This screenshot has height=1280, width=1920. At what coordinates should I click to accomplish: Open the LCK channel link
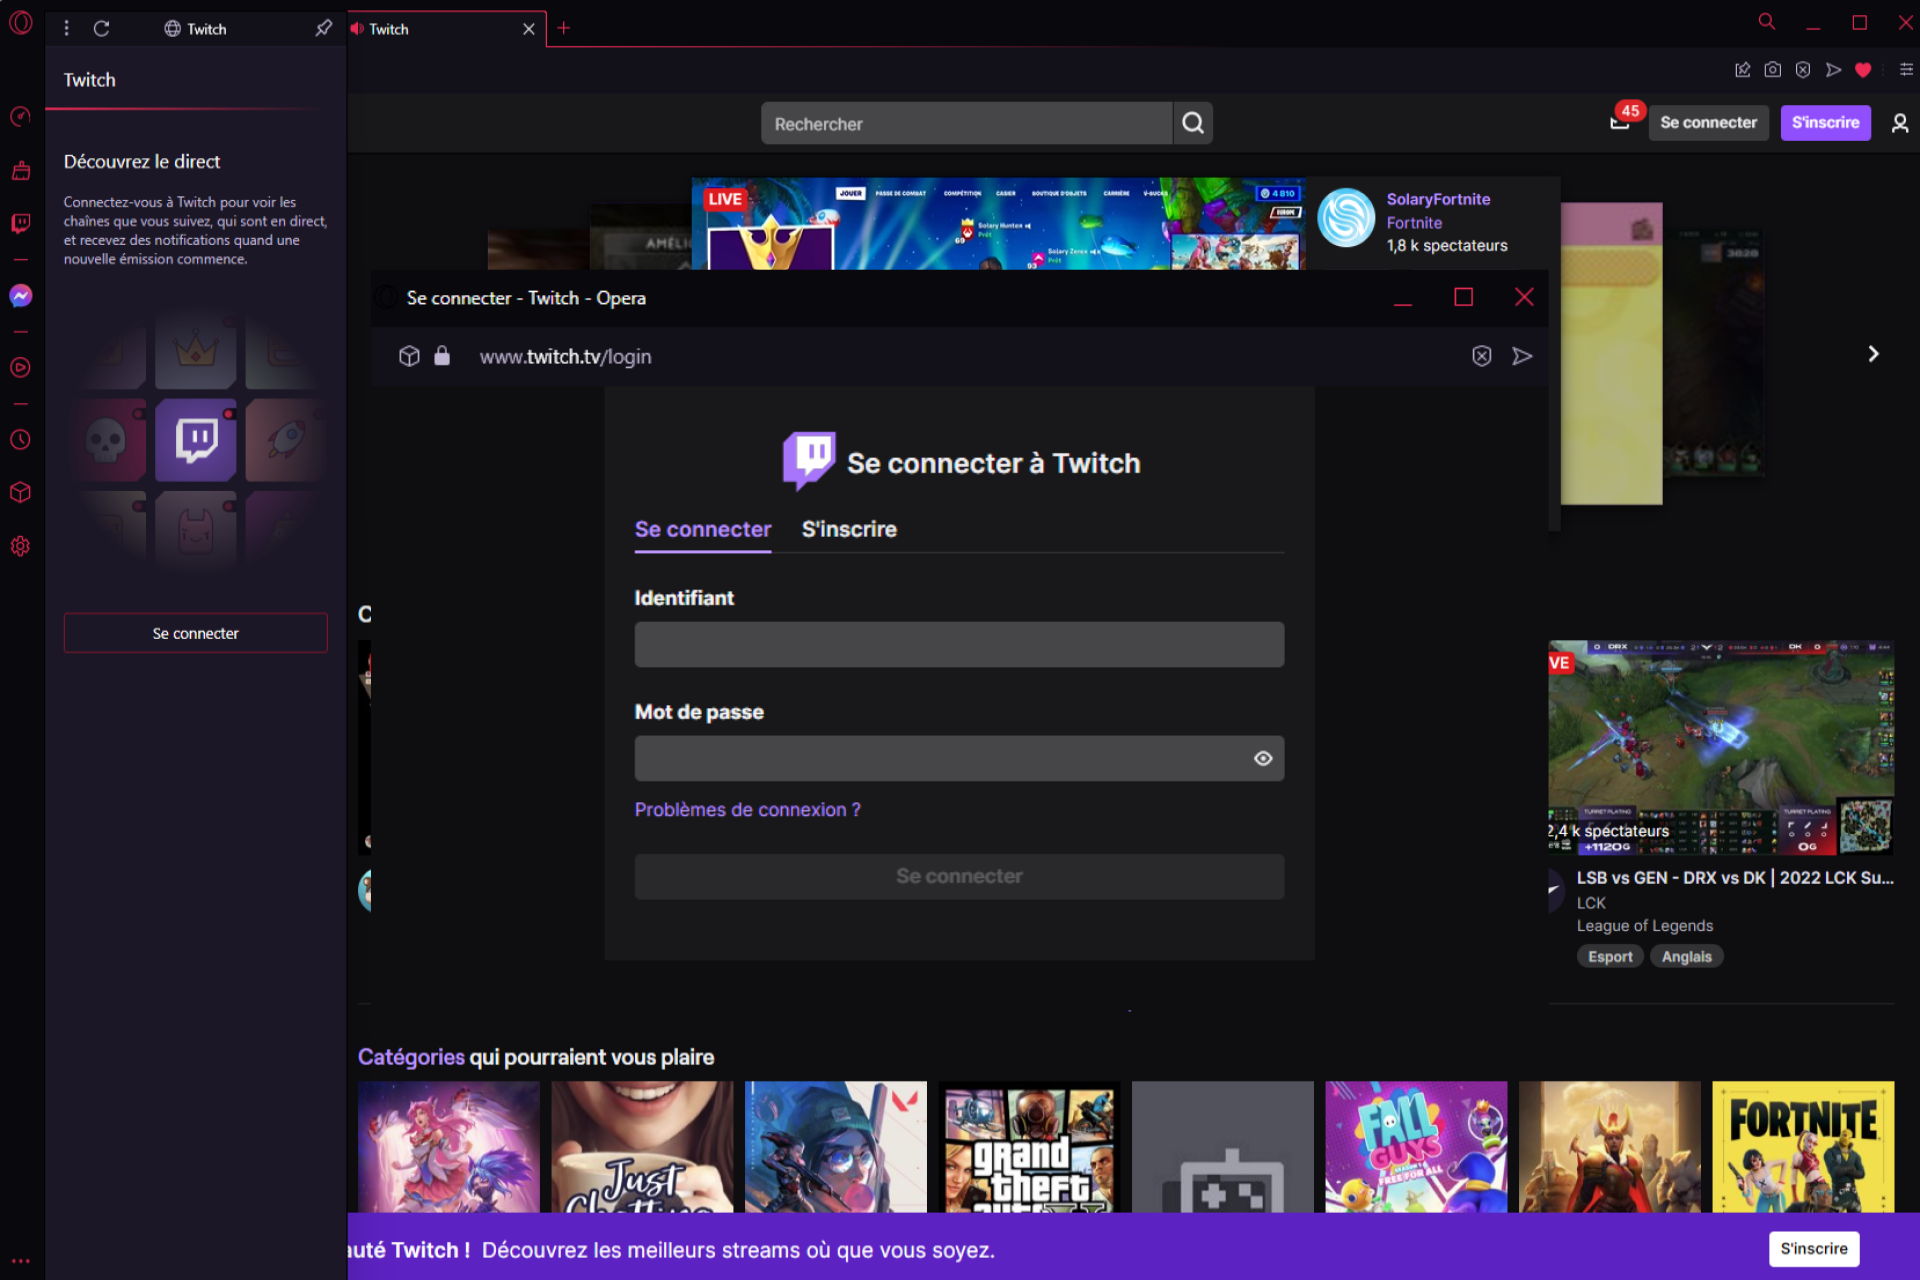click(1591, 903)
